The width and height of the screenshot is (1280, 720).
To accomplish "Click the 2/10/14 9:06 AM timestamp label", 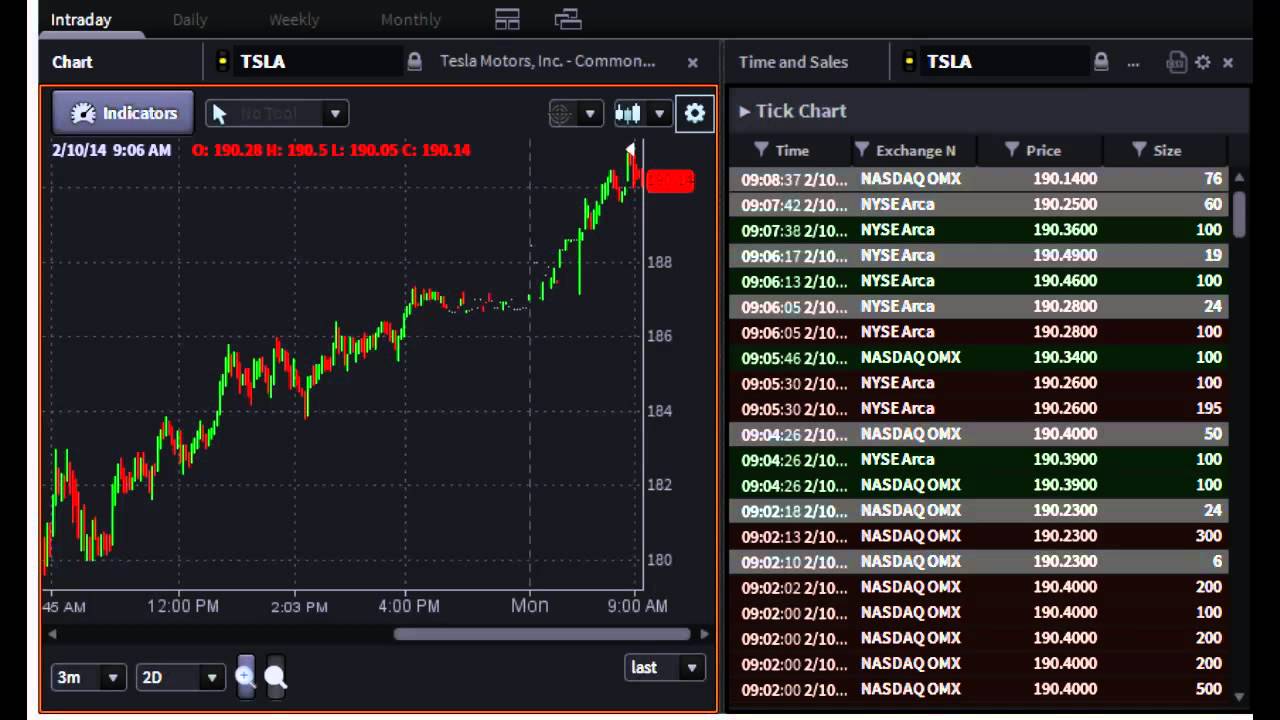I will [111, 150].
